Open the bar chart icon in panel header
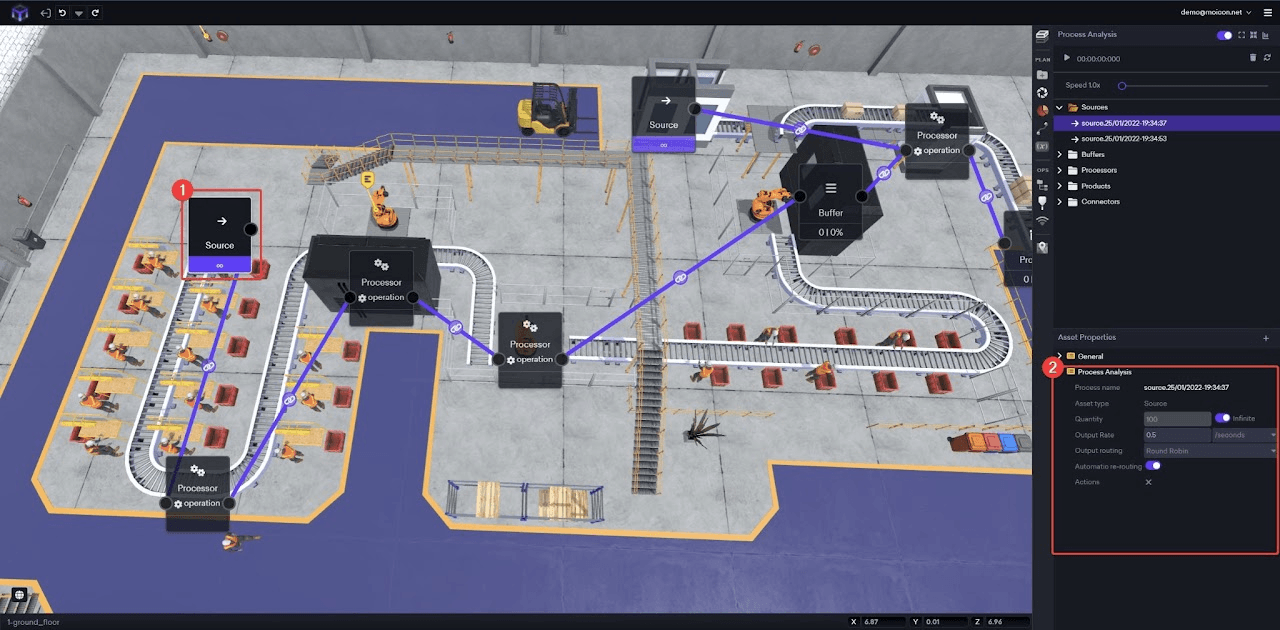Image resolution: width=1280 pixels, height=630 pixels. click(1267, 35)
